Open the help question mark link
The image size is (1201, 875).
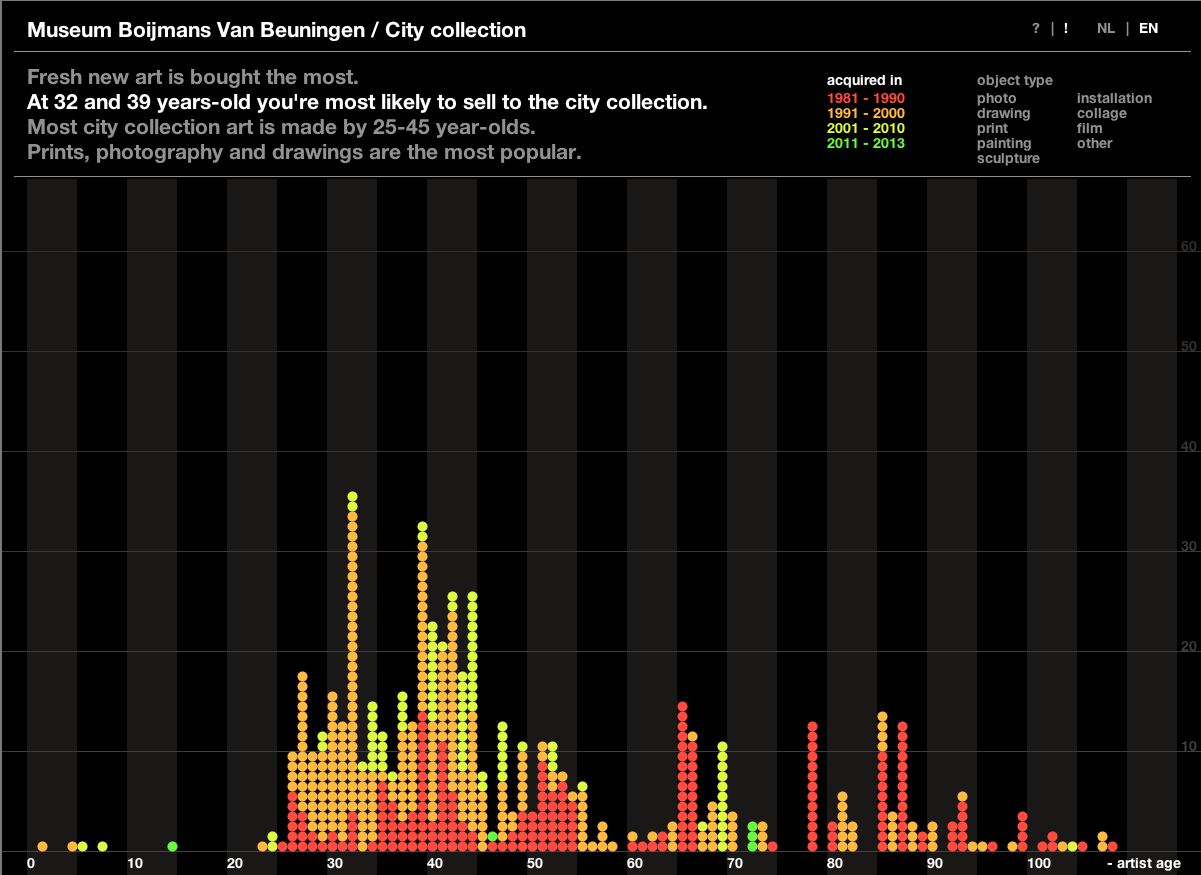pyautogui.click(x=1036, y=29)
